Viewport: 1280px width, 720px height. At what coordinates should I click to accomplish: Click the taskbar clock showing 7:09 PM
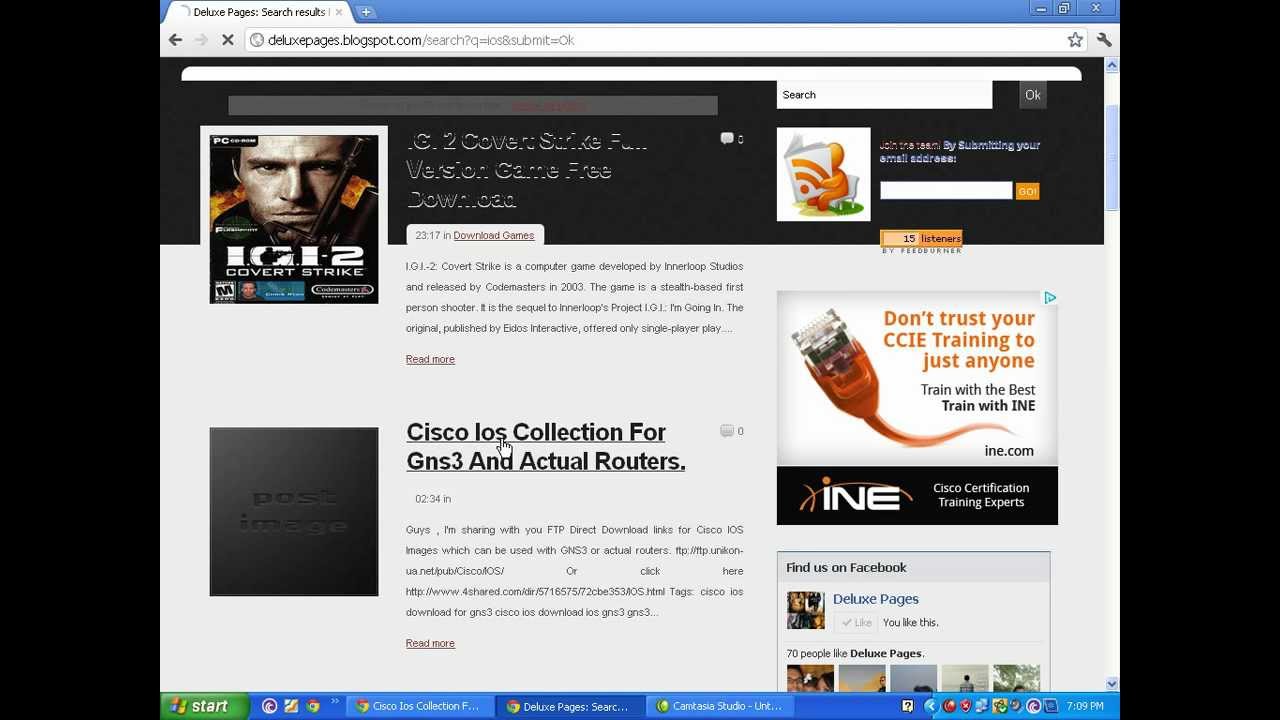click(1085, 706)
